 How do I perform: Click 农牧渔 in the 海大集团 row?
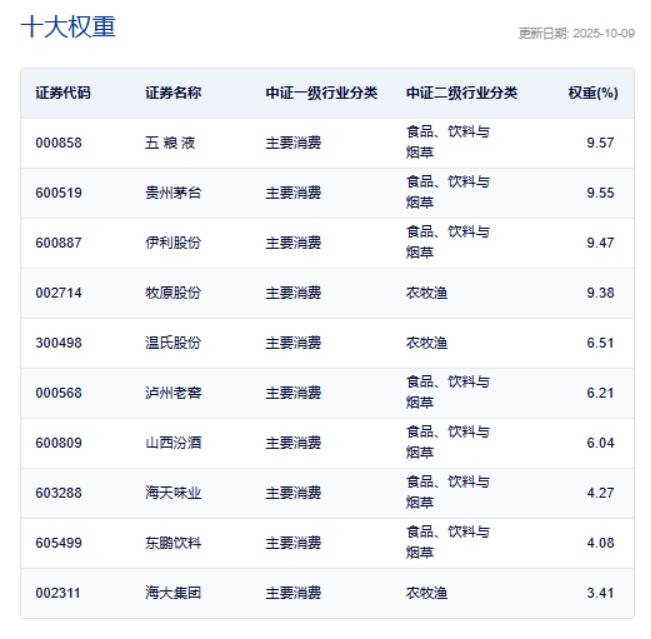(427, 593)
